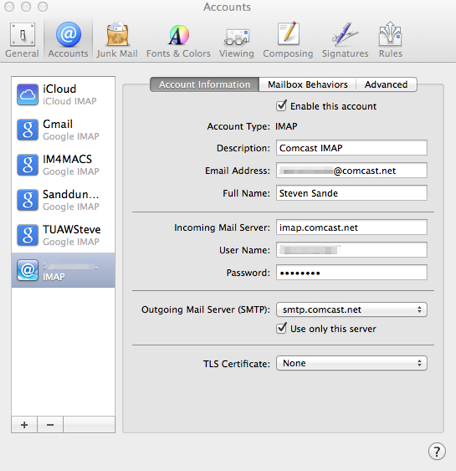Add a new account with plus button
This screenshot has height=471, width=456.
pos(24,425)
